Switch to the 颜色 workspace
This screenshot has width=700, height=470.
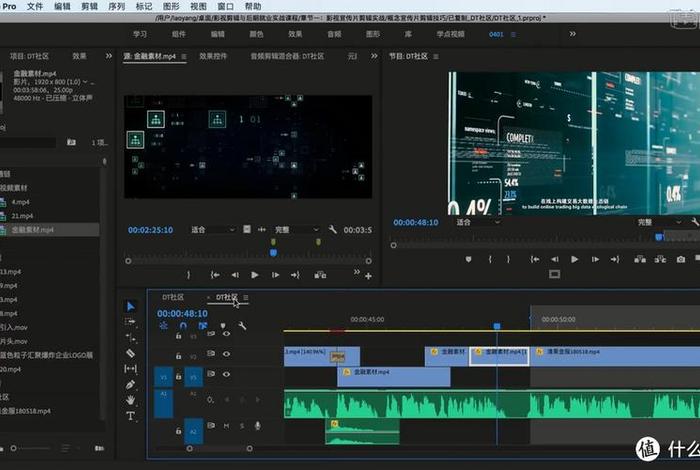pos(254,34)
